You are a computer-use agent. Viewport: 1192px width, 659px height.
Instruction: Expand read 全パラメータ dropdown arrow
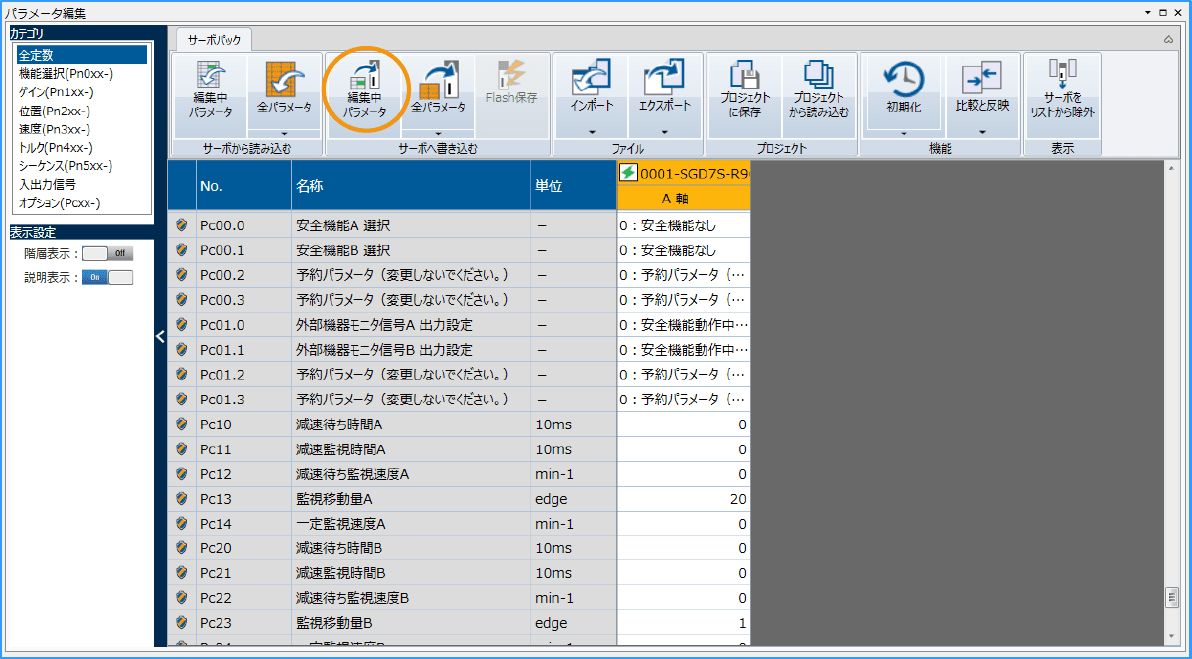[284, 132]
